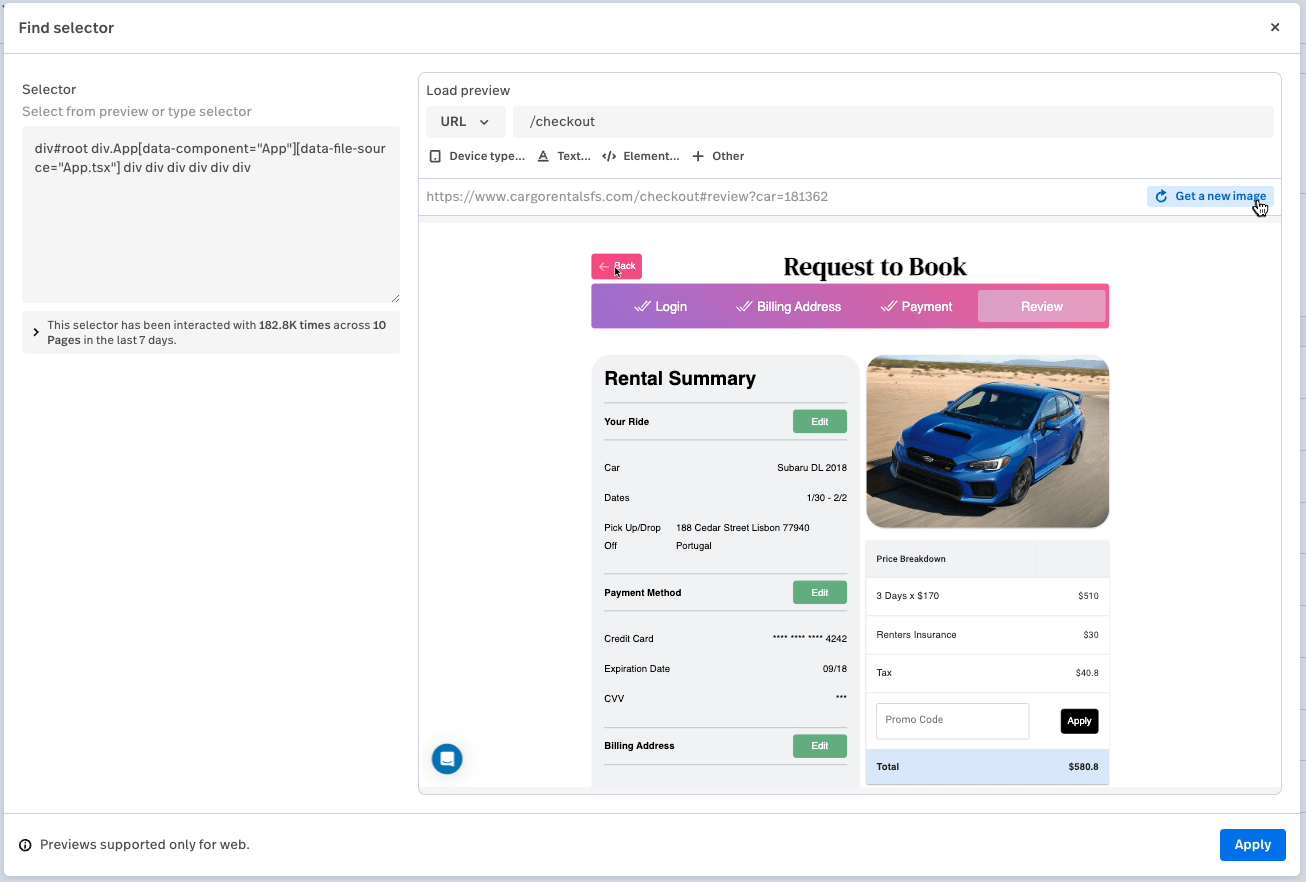Image resolution: width=1306 pixels, height=882 pixels.
Task: Click the info icon beside Previews supported
Action: coord(26,845)
